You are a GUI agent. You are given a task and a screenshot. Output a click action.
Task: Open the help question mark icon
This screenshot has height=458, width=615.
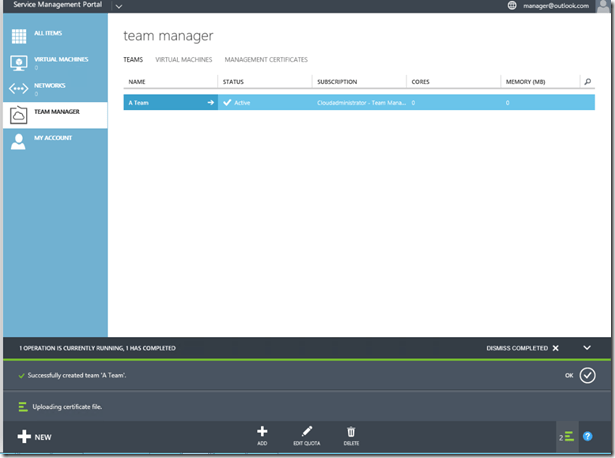point(588,436)
